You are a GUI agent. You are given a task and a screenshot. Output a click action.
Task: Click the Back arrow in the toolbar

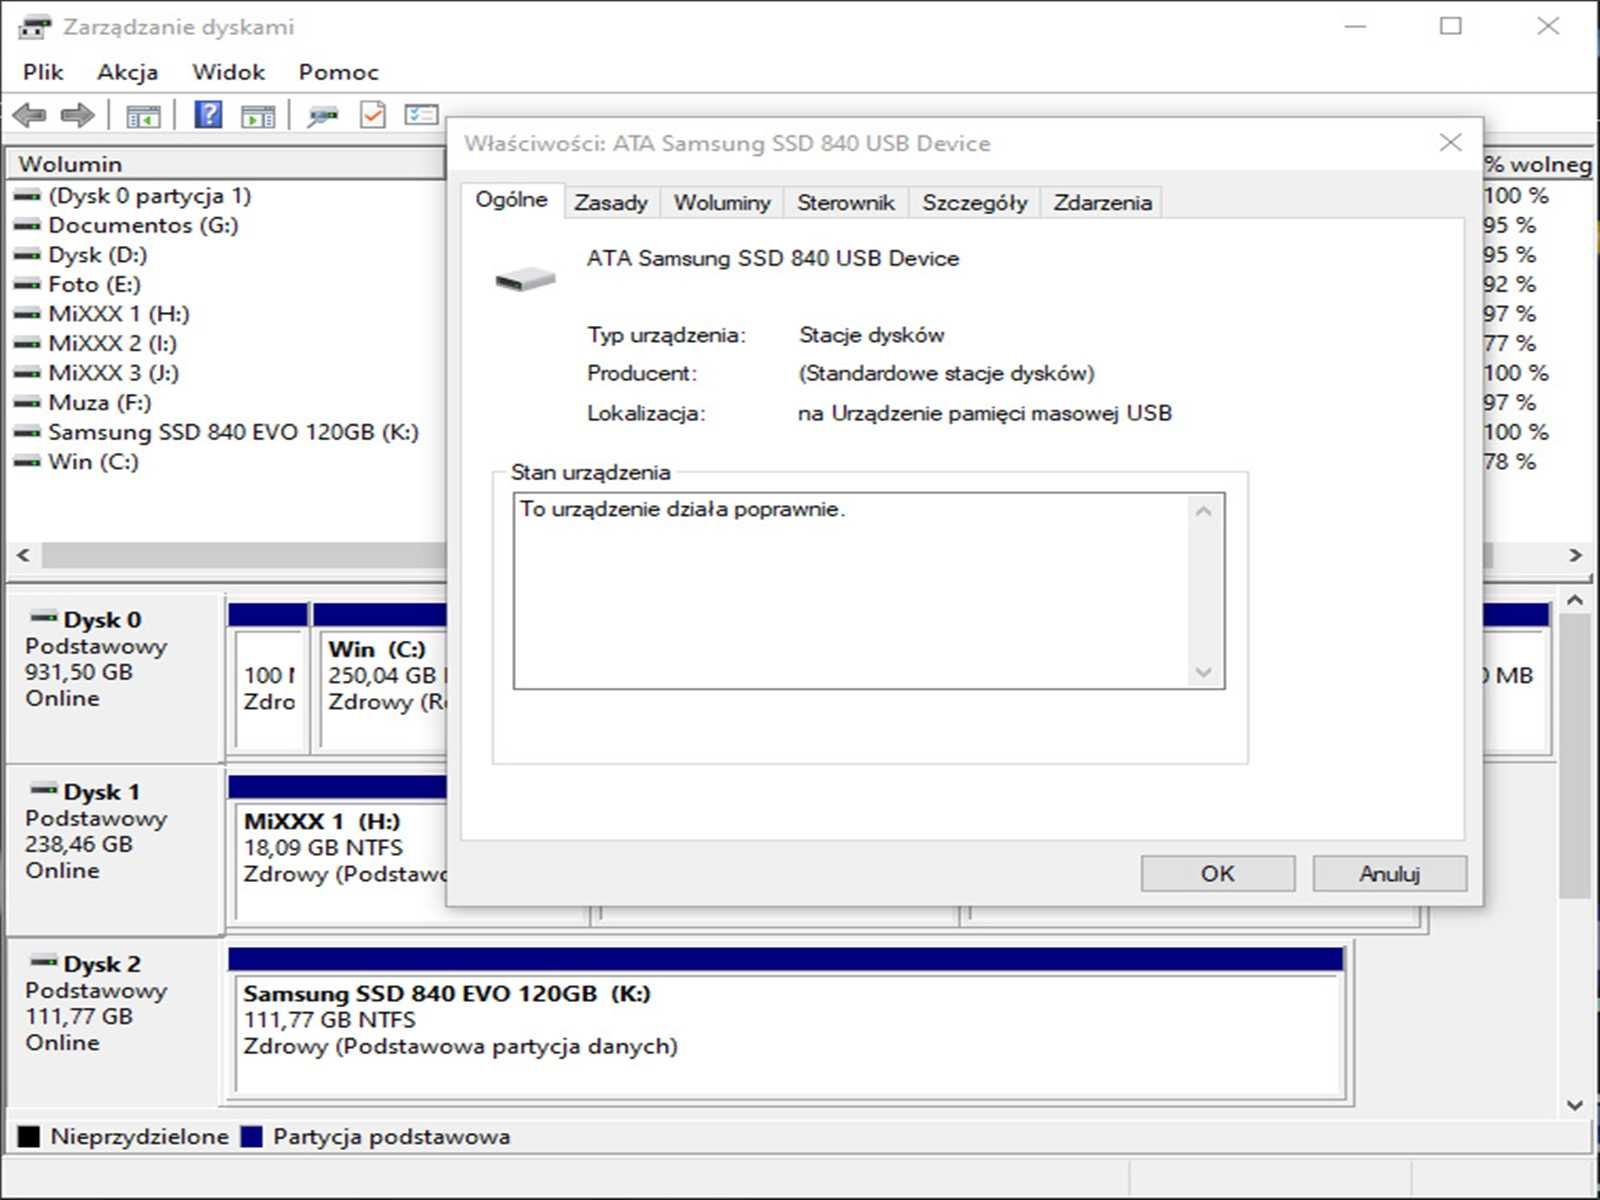pyautogui.click(x=30, y=115)
